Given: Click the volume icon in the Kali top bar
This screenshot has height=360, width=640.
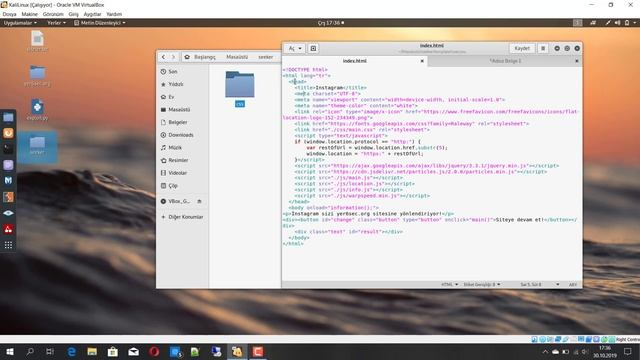Looking at the screenshot, I should pyautogui.click(x=618, y=23).
